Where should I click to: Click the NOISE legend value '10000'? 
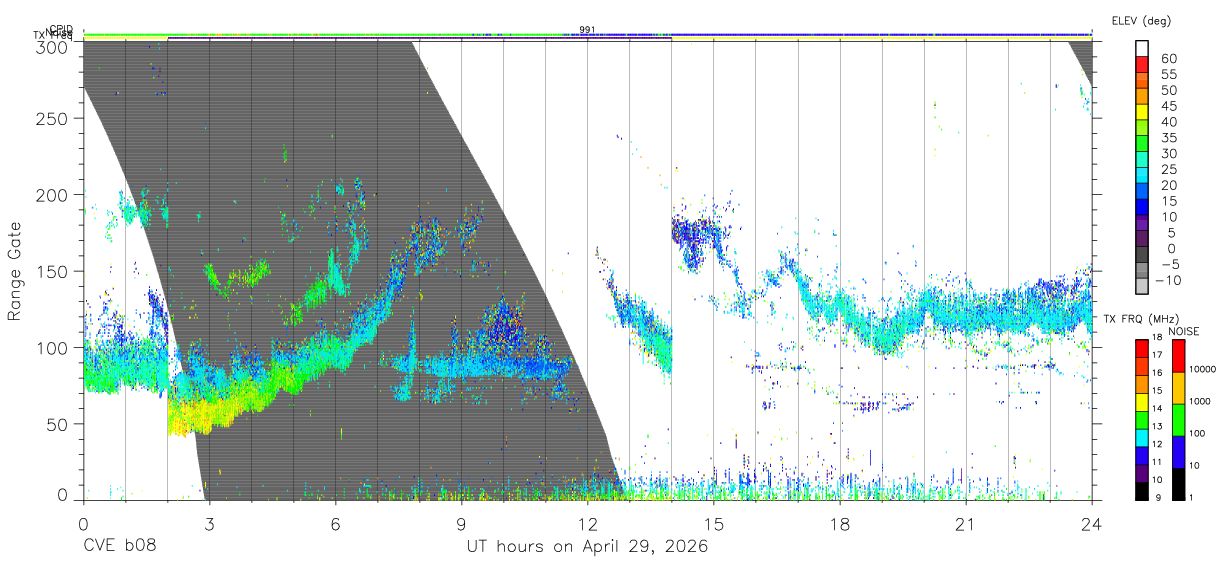point(1203,369)
